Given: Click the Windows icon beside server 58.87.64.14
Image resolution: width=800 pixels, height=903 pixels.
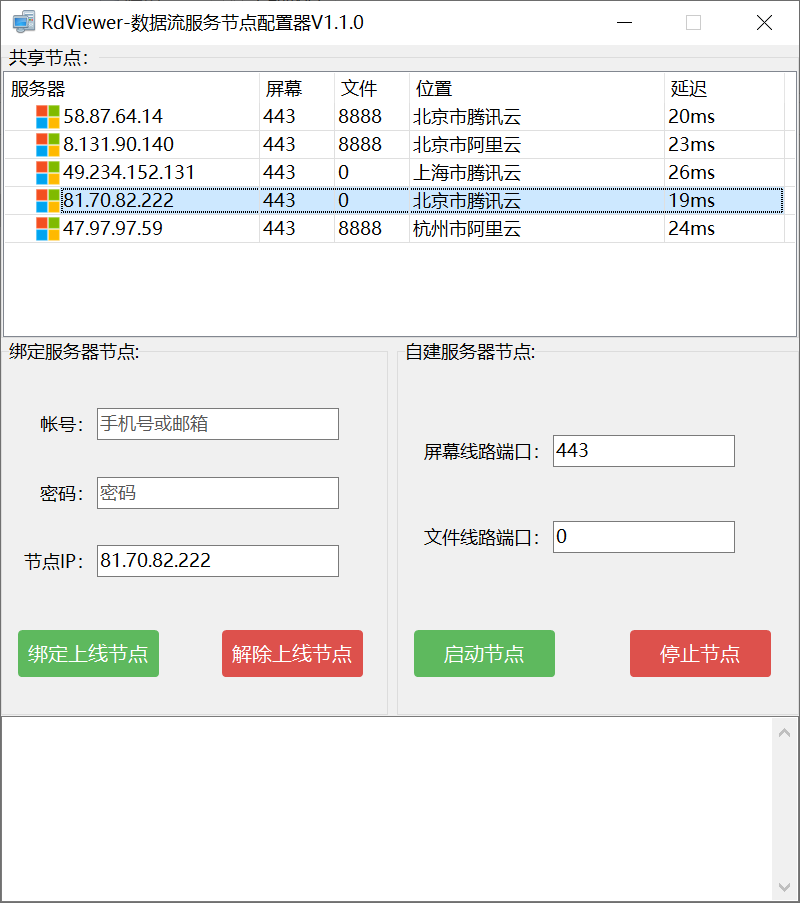Looking at the screenshot, I should [x=47, y=116].
